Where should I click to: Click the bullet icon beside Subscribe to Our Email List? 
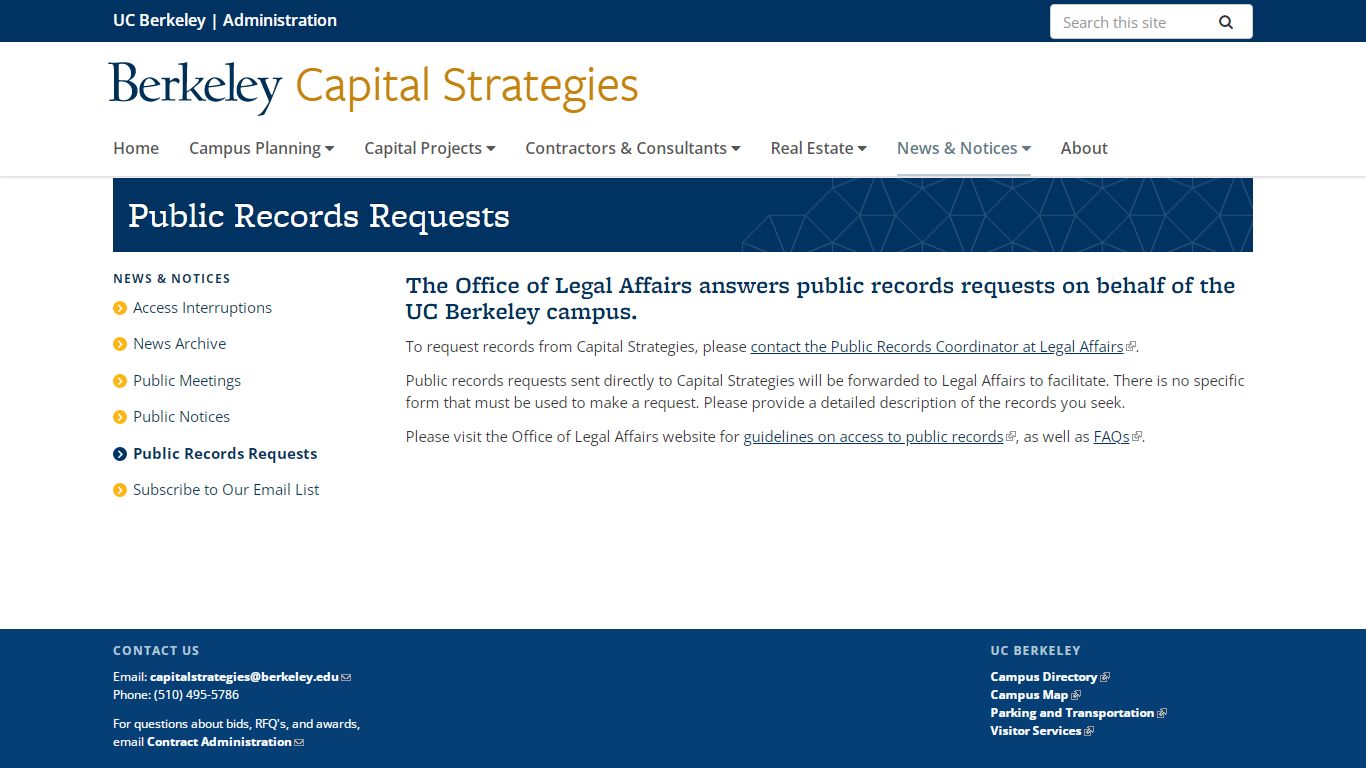[120, 490]
